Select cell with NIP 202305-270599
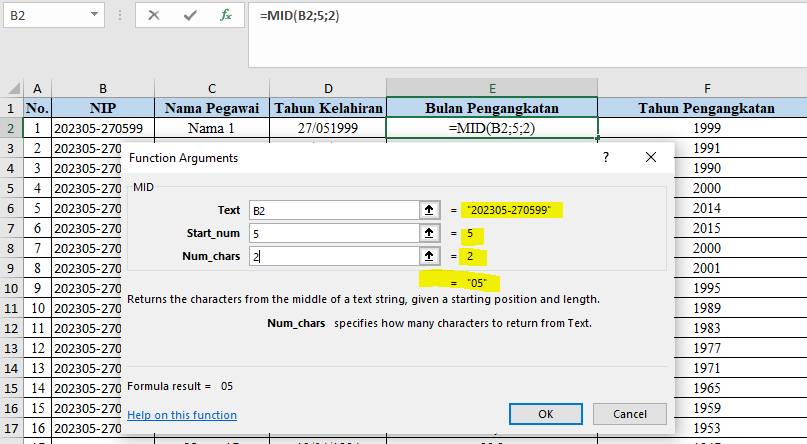The image size is (807, 444). [x=103, y=128]
